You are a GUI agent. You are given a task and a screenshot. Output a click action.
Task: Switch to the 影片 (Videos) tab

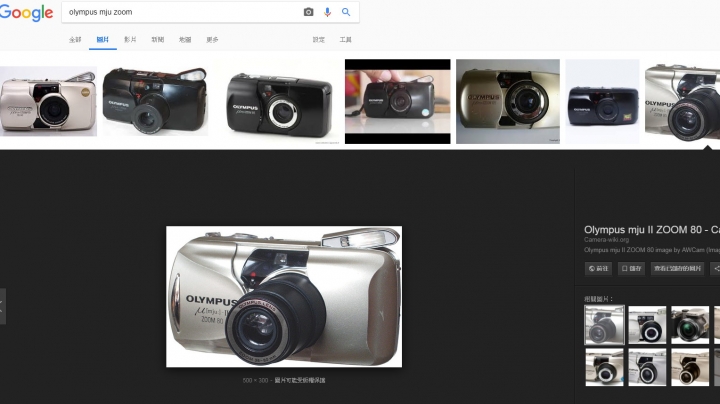pos(130,40)
